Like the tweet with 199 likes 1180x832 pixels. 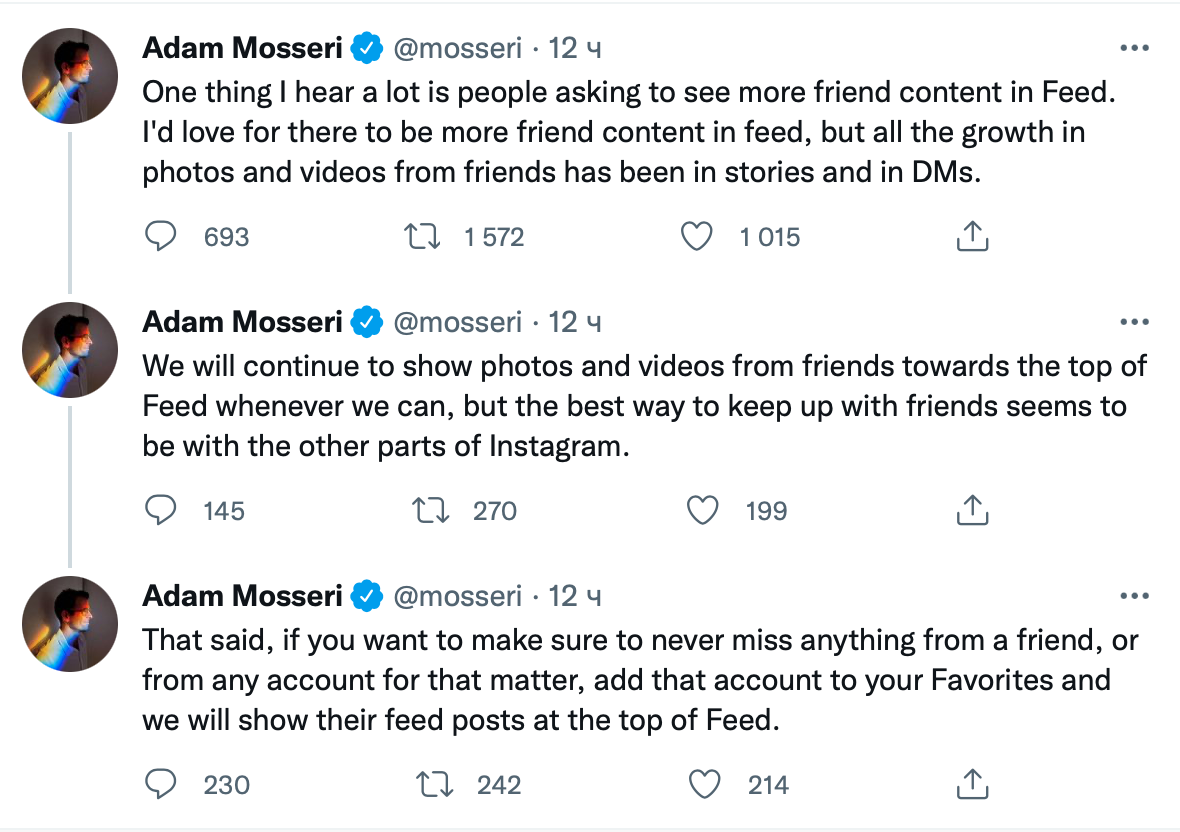704,511
